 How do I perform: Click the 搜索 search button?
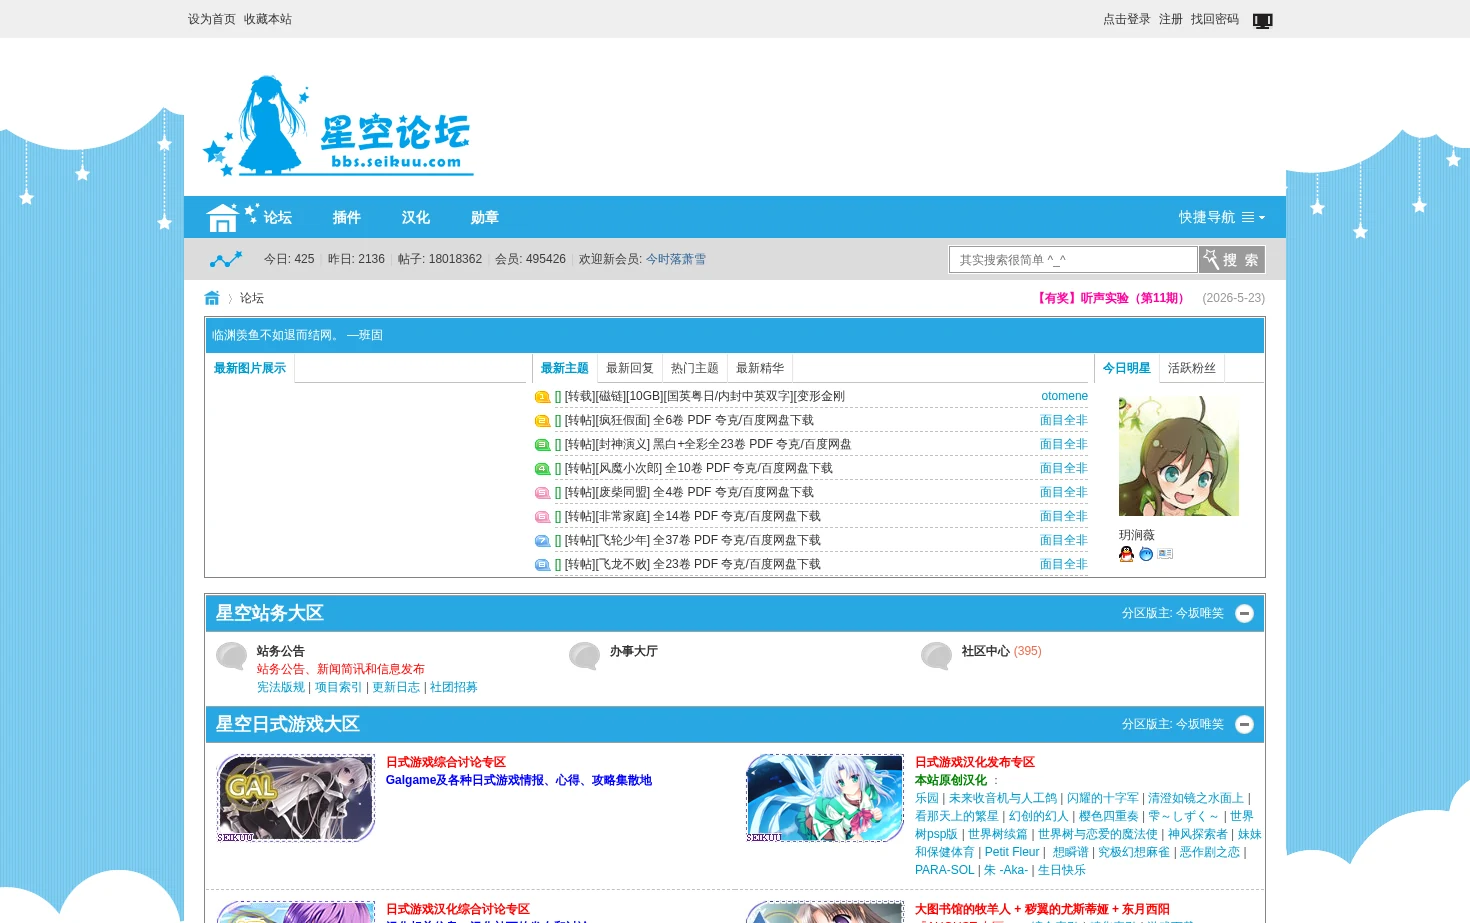click(x=1232, y=259)
